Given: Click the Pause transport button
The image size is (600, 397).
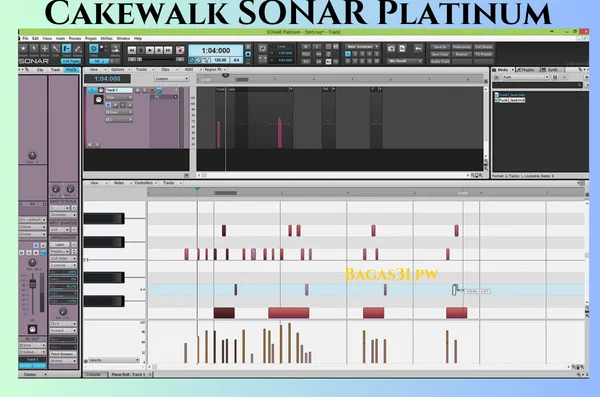Looking at the screenshot, I should click(159, 50).
